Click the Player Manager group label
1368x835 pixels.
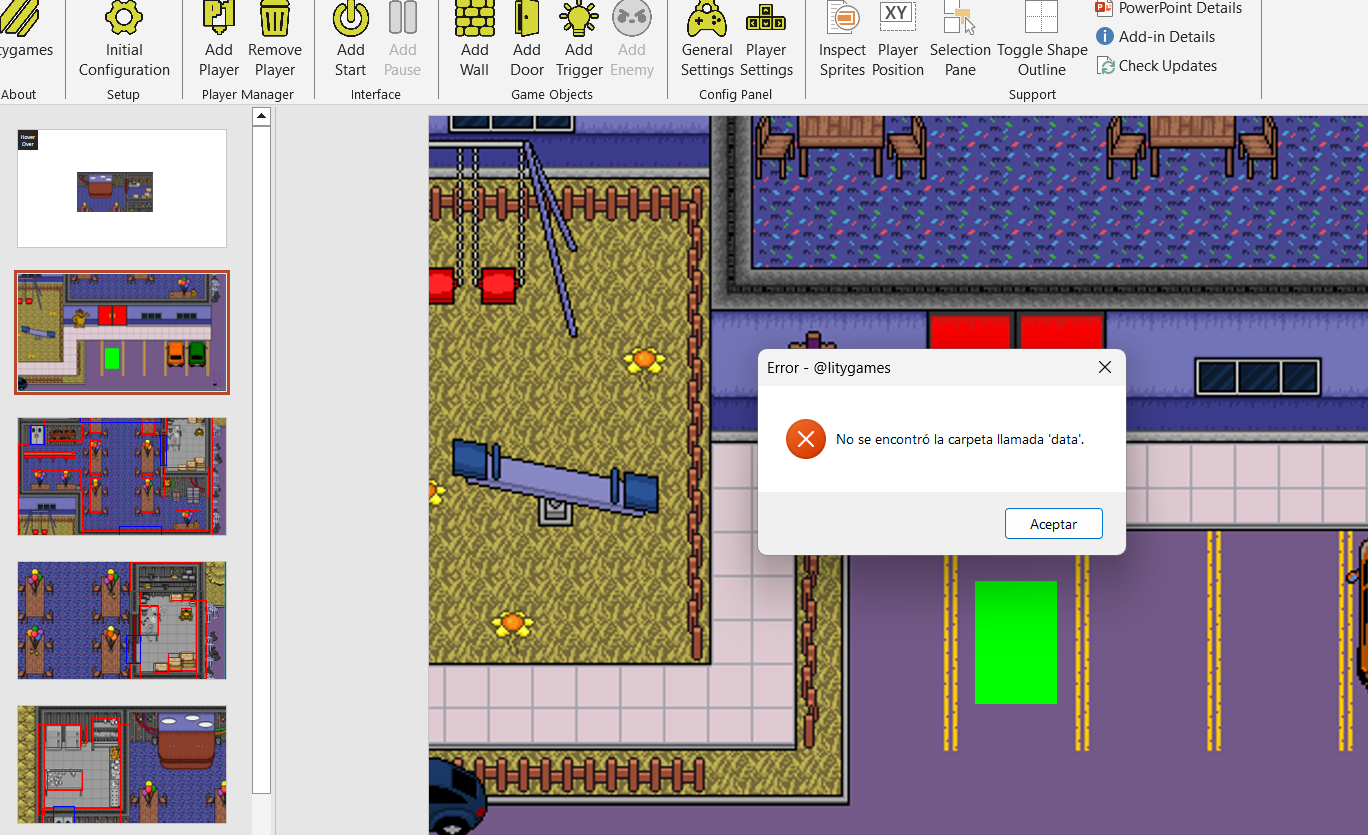(x=248, y=95)
